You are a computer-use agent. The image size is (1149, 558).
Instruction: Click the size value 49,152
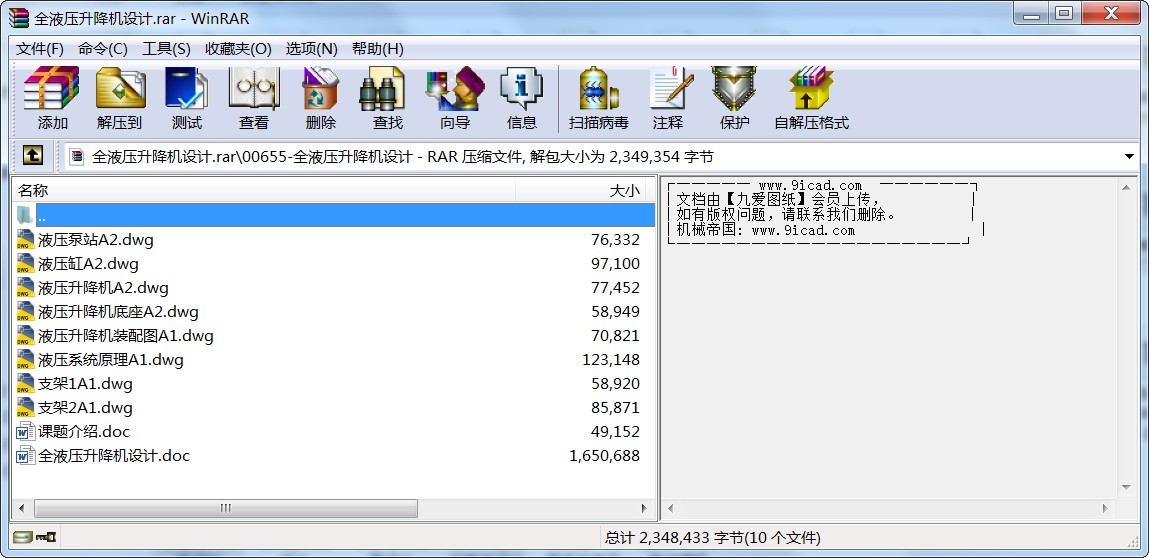pyautogui.click(x=616, y=431)
